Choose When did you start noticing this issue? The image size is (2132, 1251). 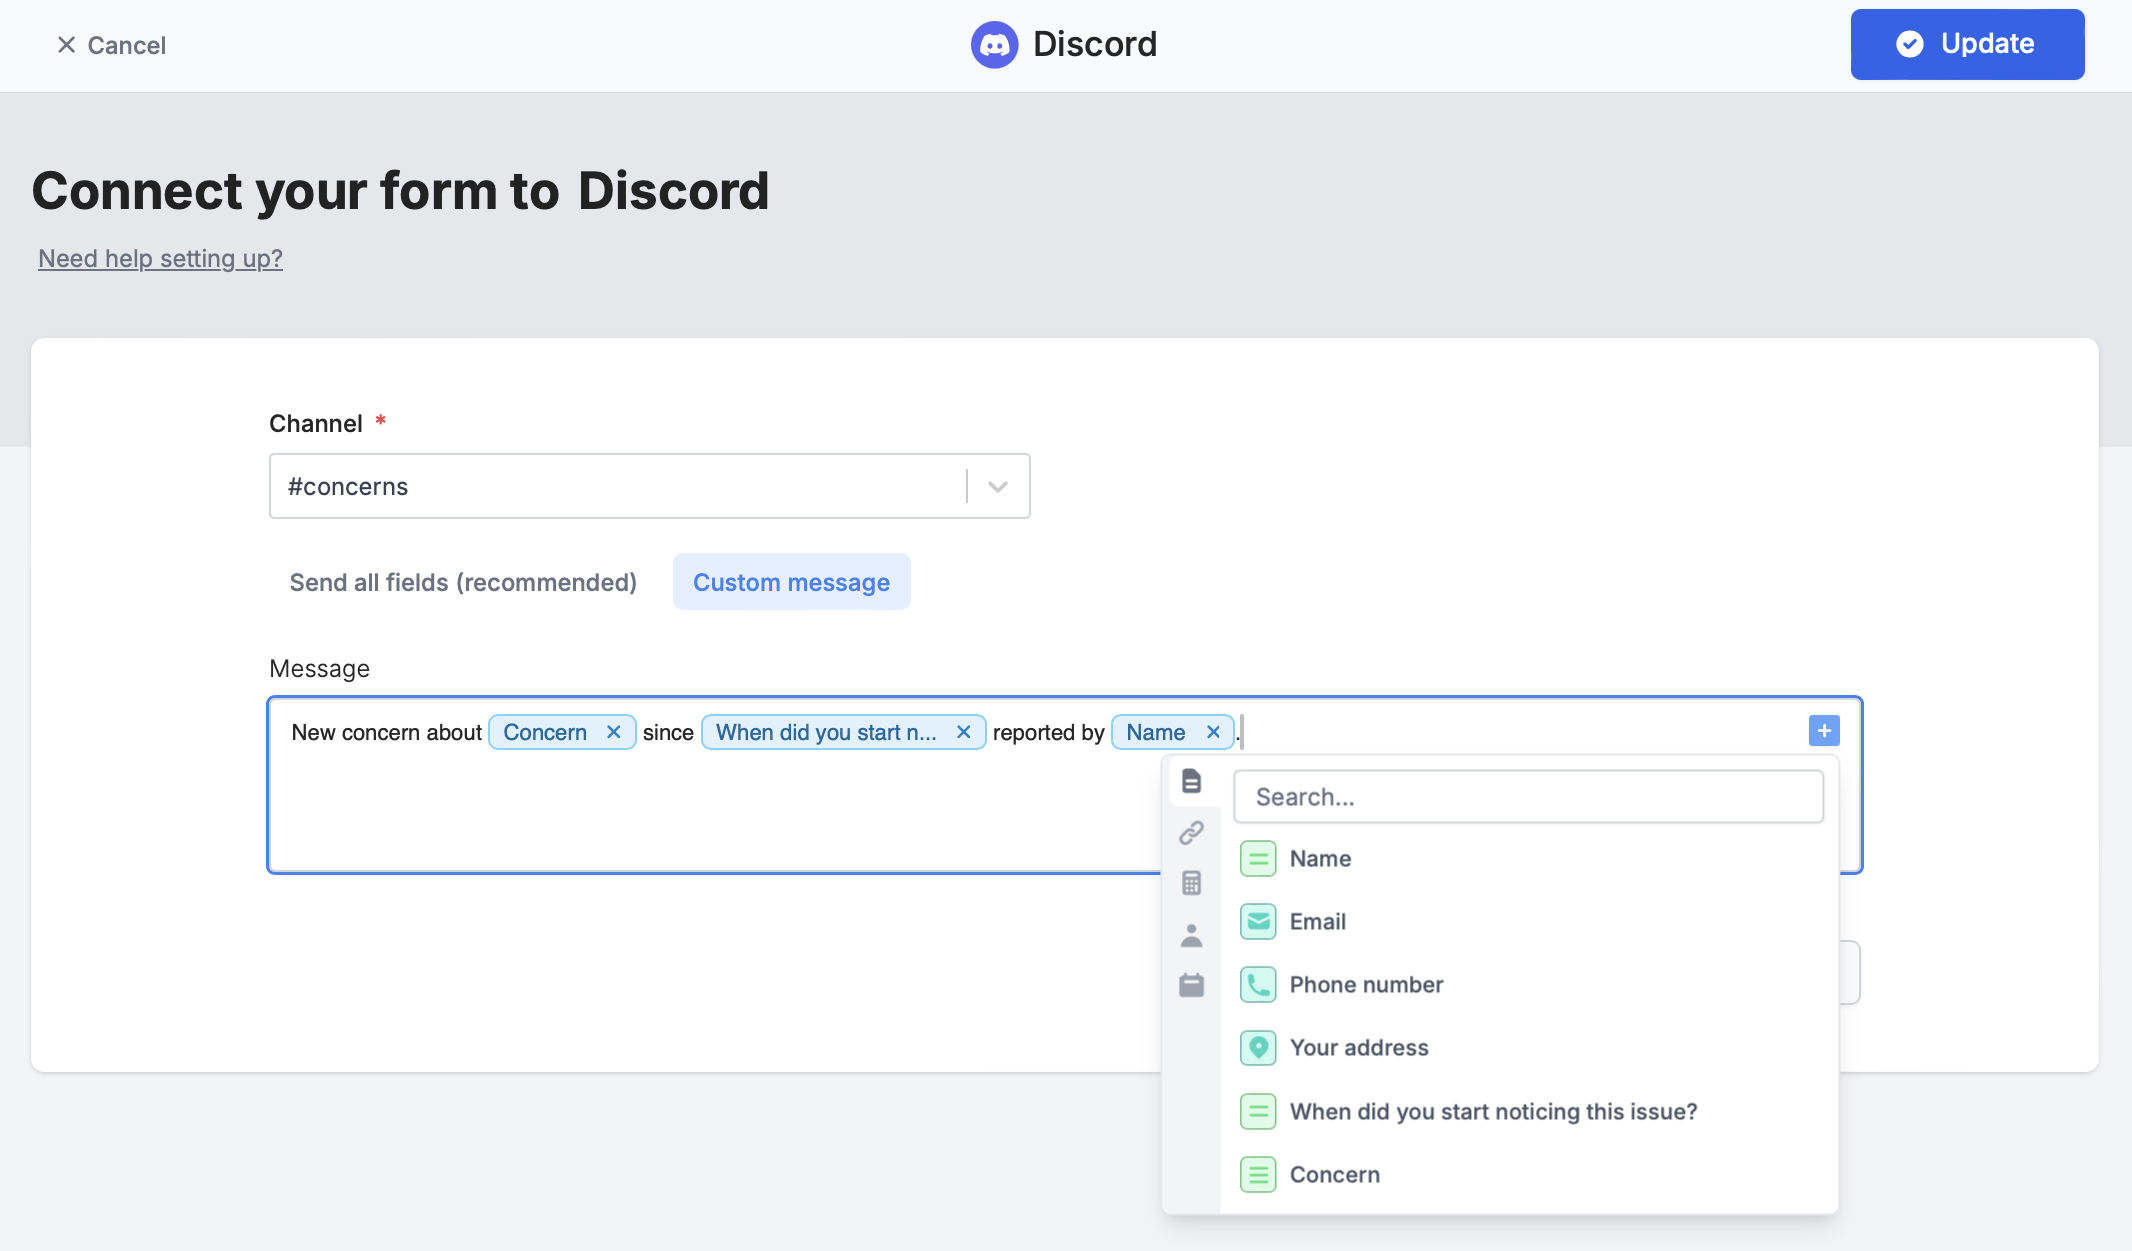tap(1492, 1111)
